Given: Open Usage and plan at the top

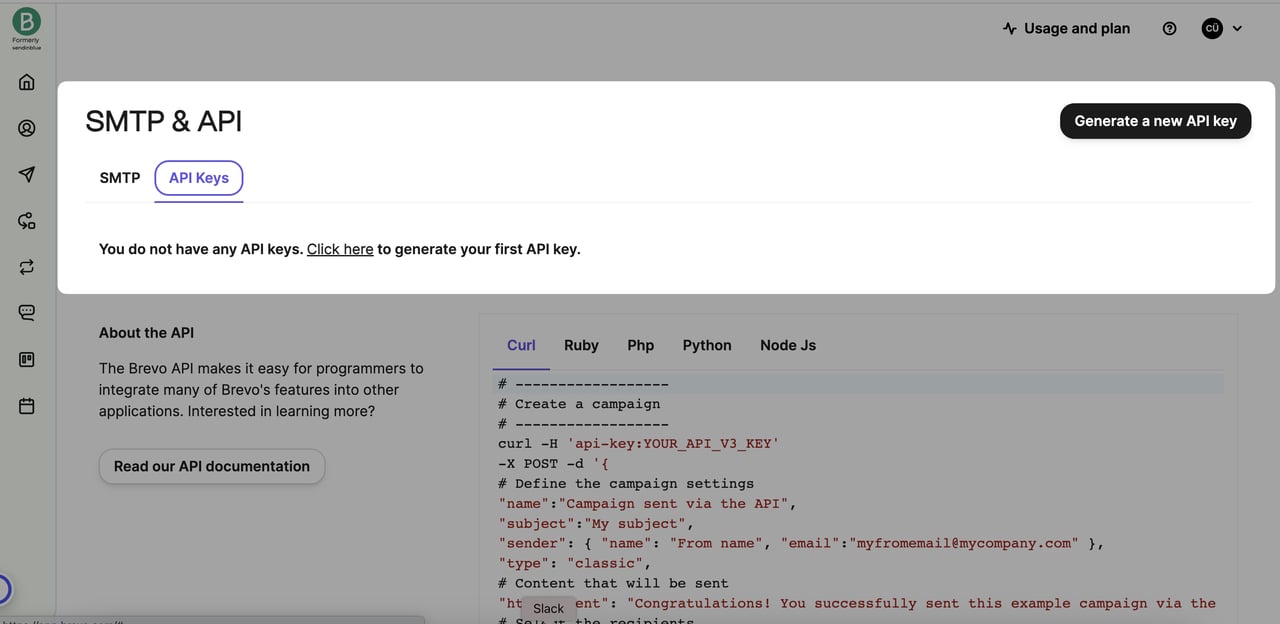Looking at the screenshot, I should (1066, 28).
